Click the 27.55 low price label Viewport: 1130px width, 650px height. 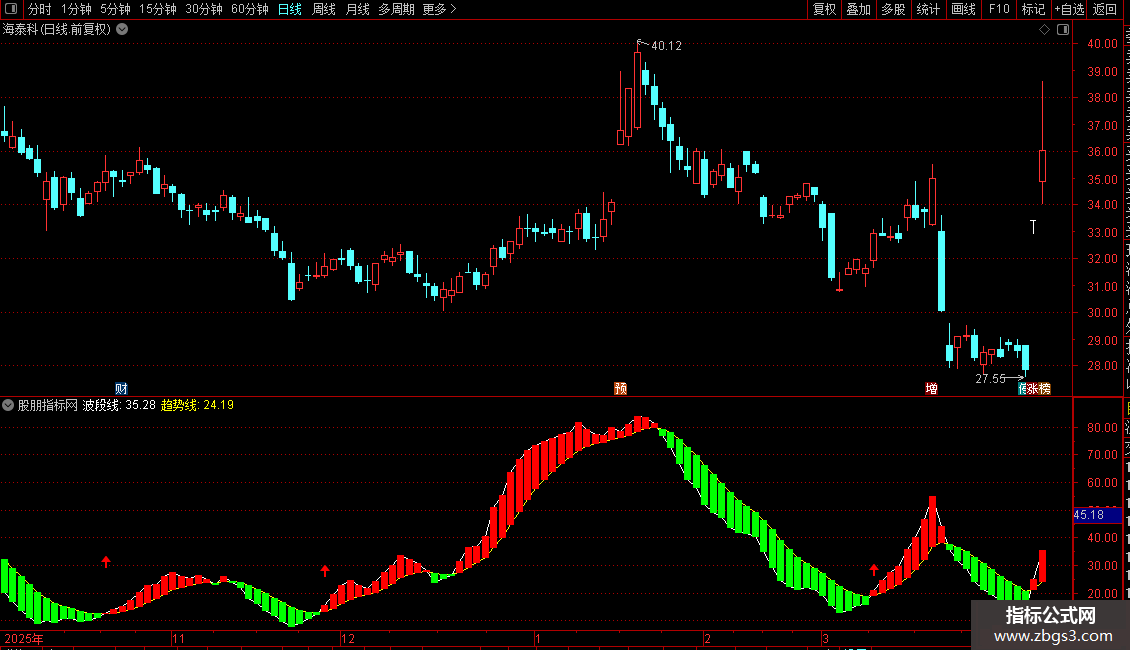pos(990,378)
